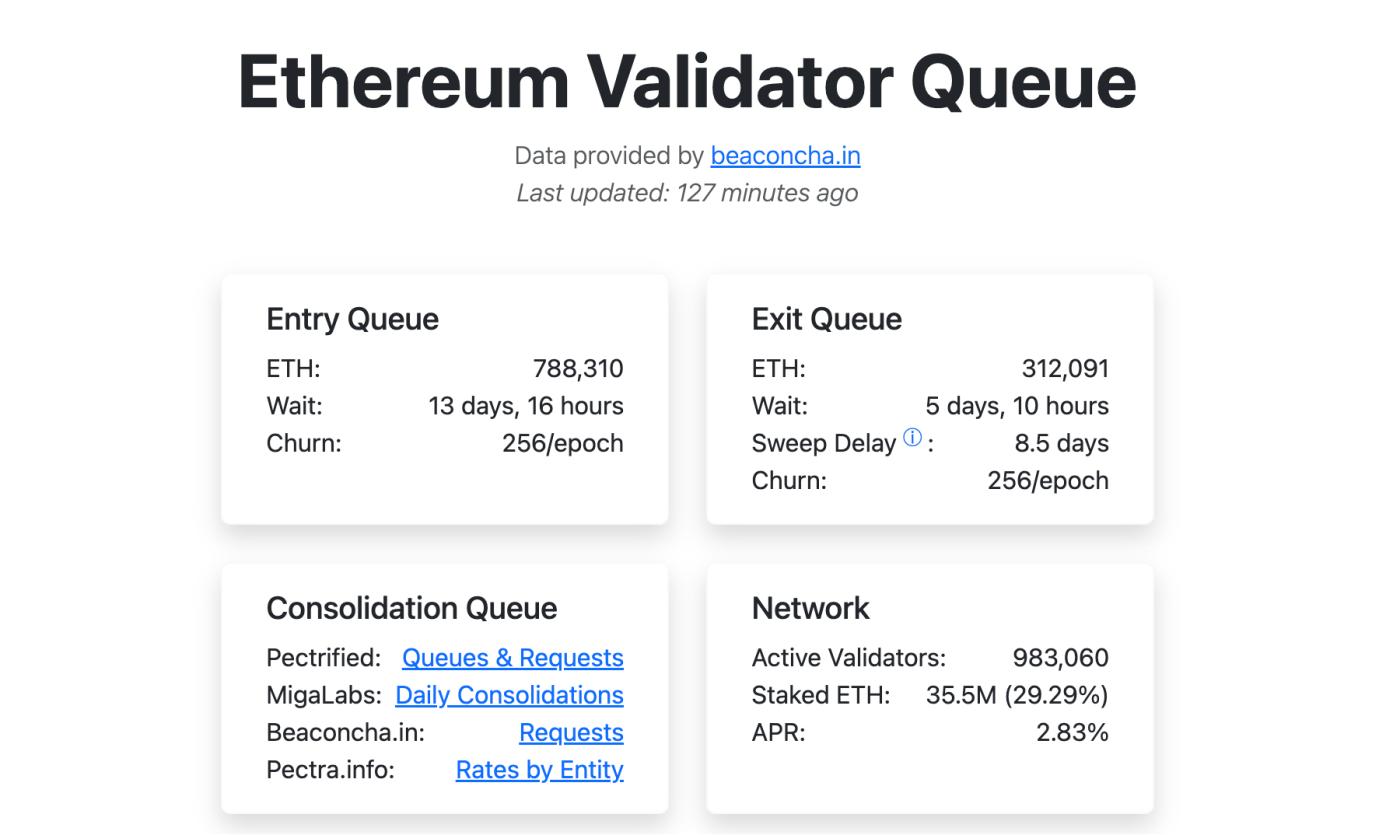Click the Sweep Delay info icon
This screenshot has height=835, width=1400.
(x=912, y=438)
